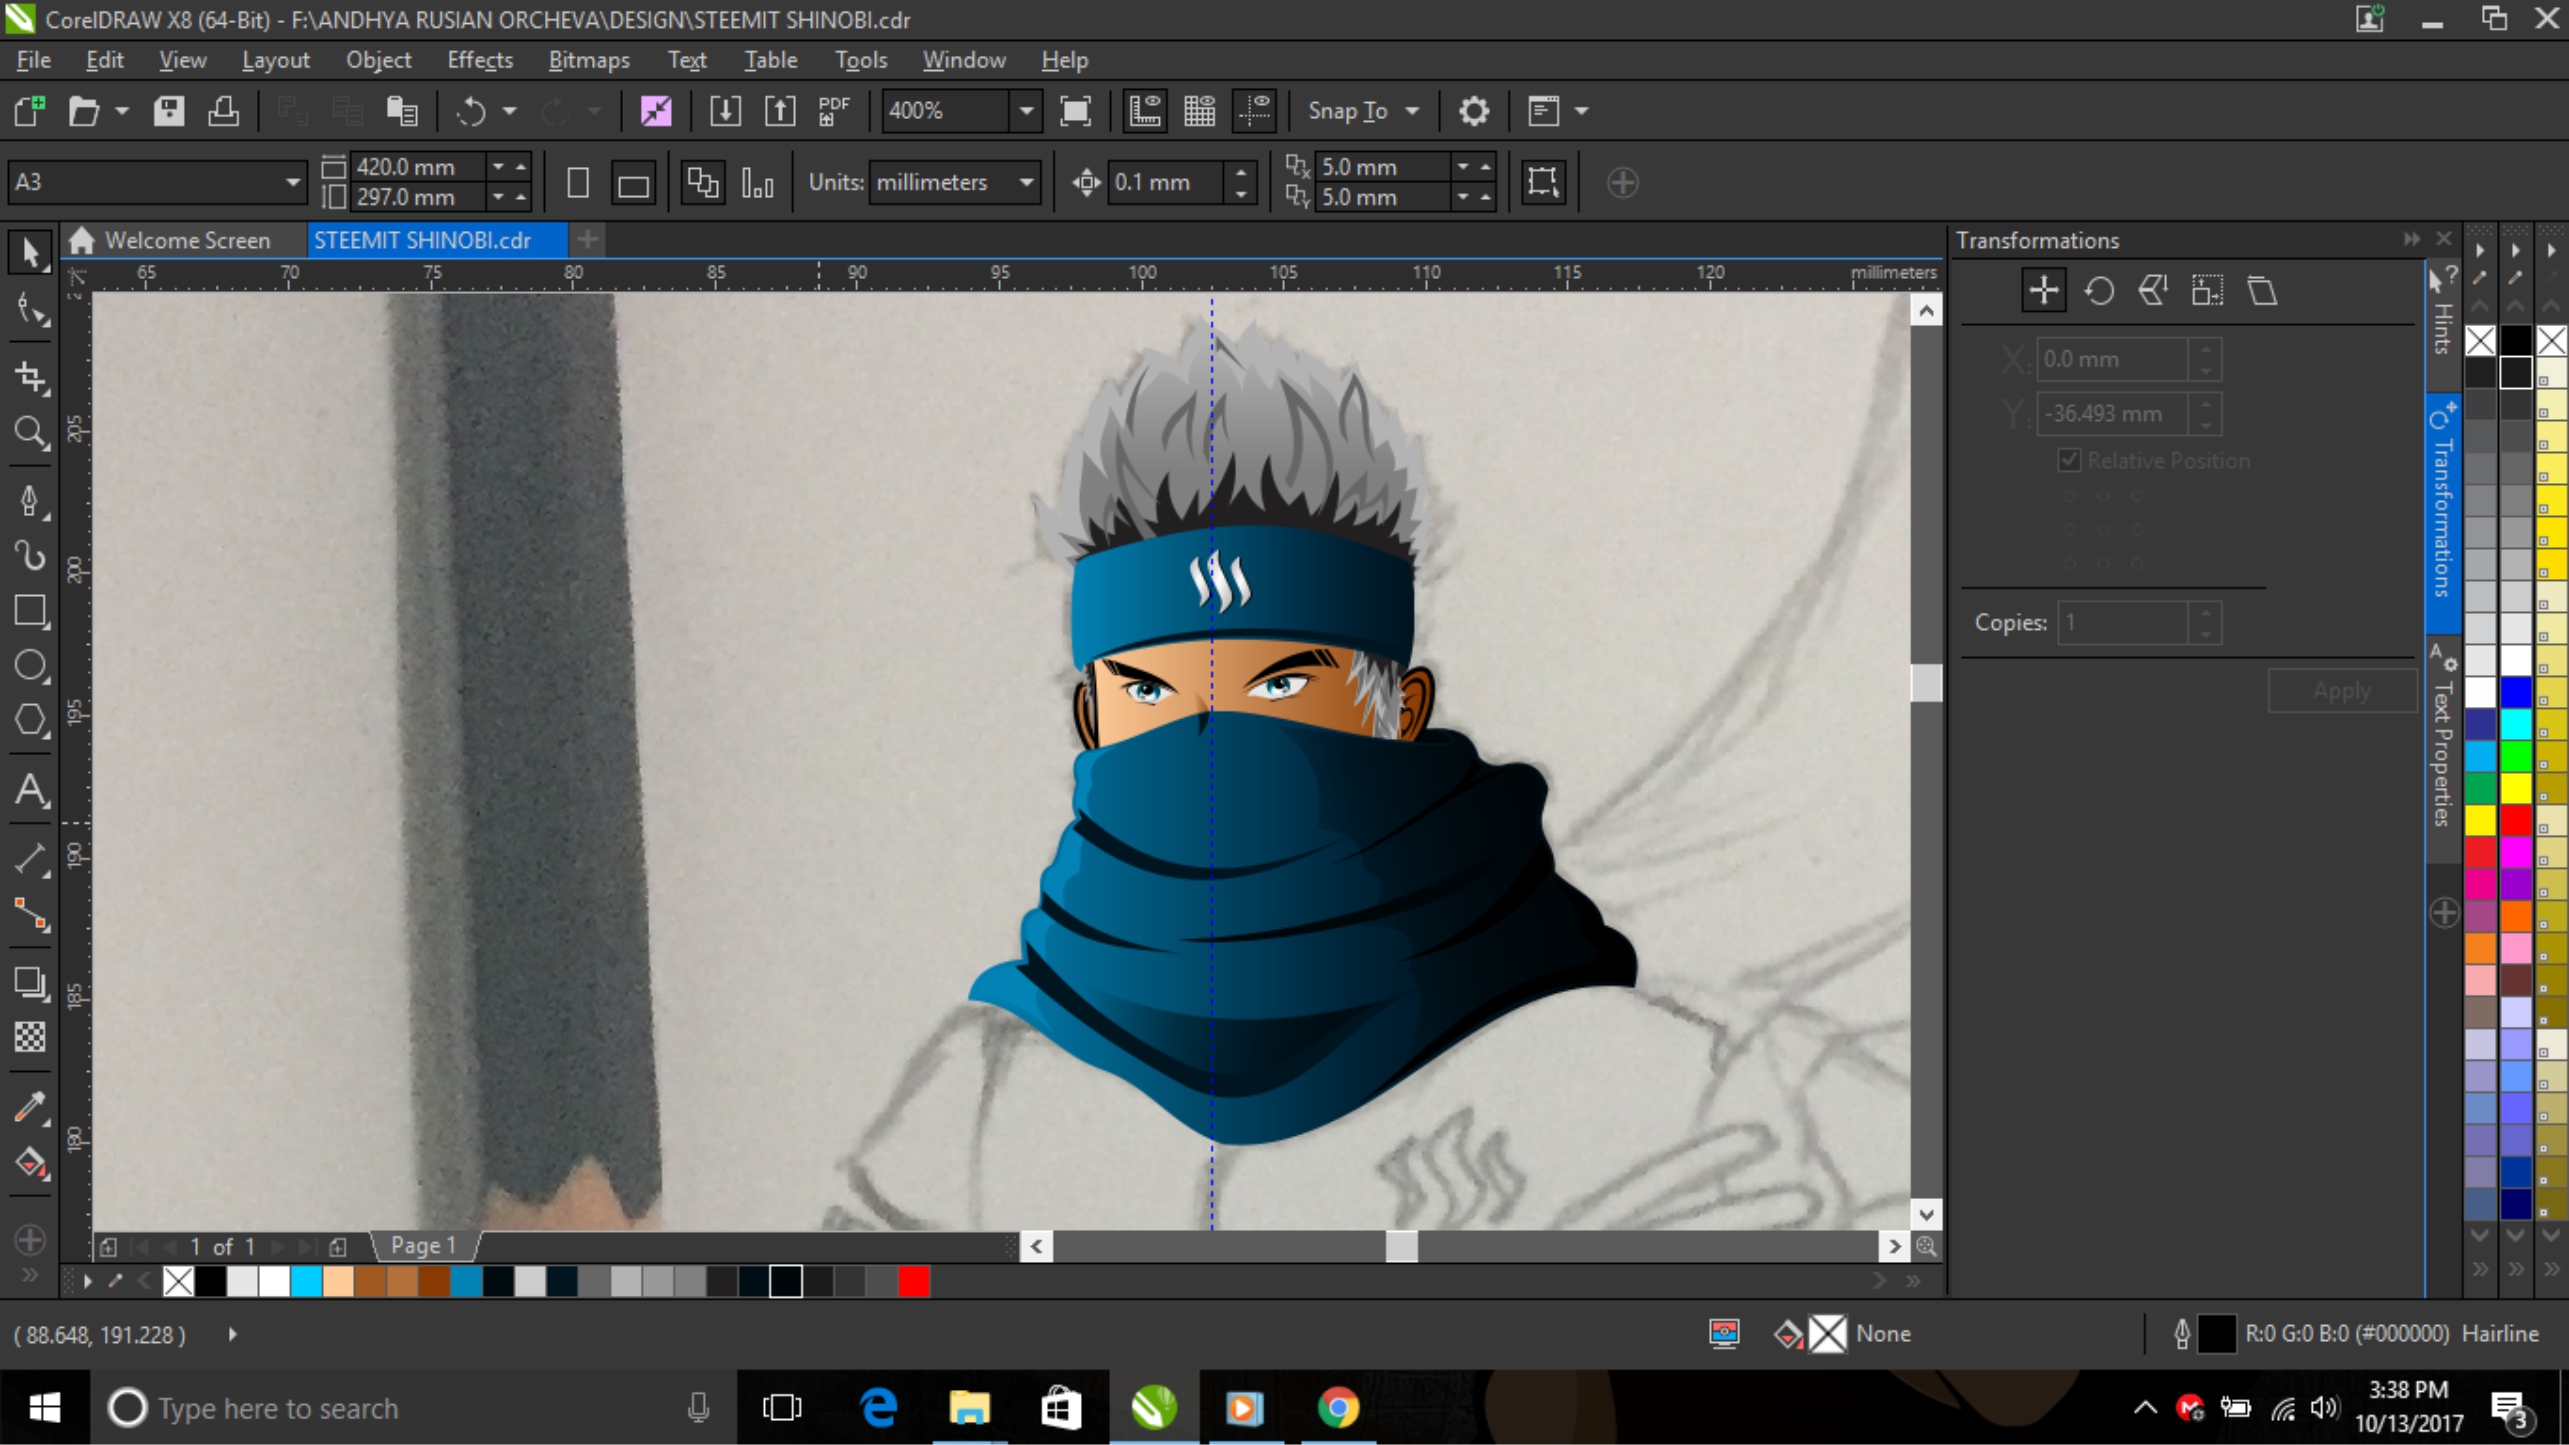Switch to the Welcome Screen tab
Image resolution: width=2569 pixels, height=1445 pixels.
coord(186,240)
